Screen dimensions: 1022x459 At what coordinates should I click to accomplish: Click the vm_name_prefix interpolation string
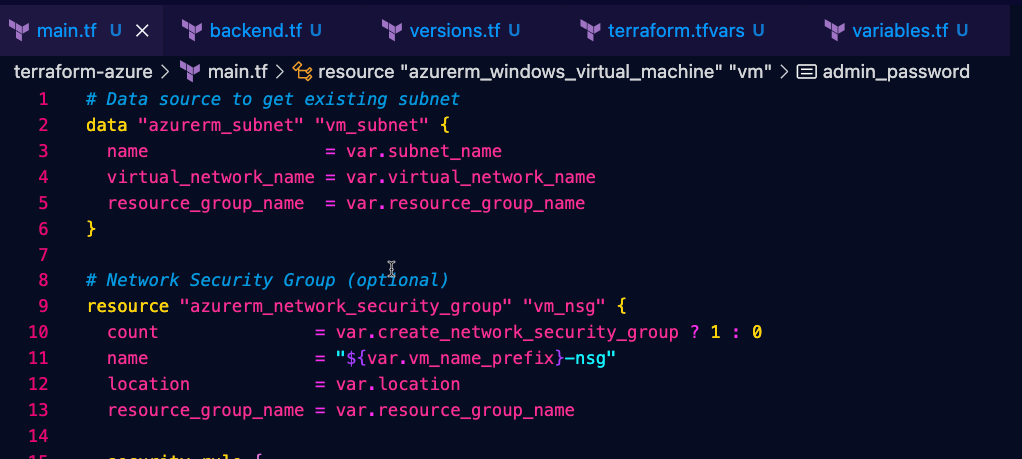click(476, 359)
